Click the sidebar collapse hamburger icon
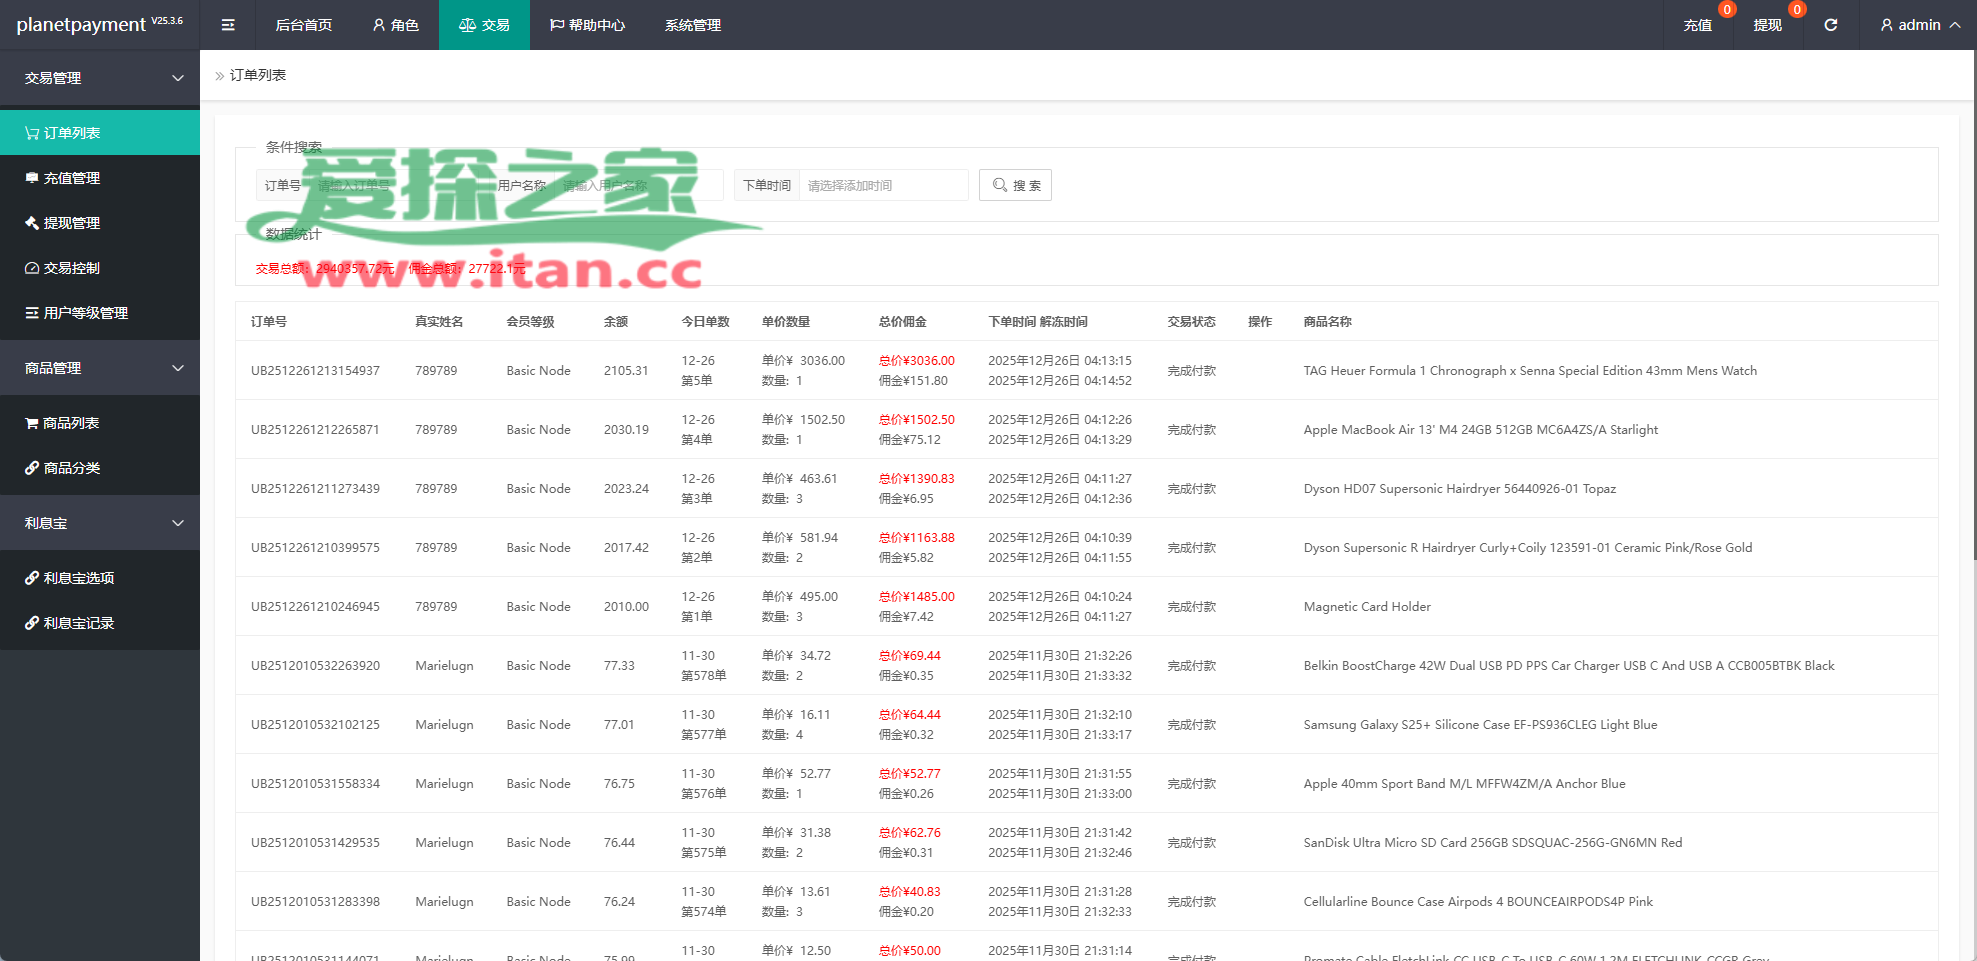Viewport: 1977px width, 961px height. (228, 25)
